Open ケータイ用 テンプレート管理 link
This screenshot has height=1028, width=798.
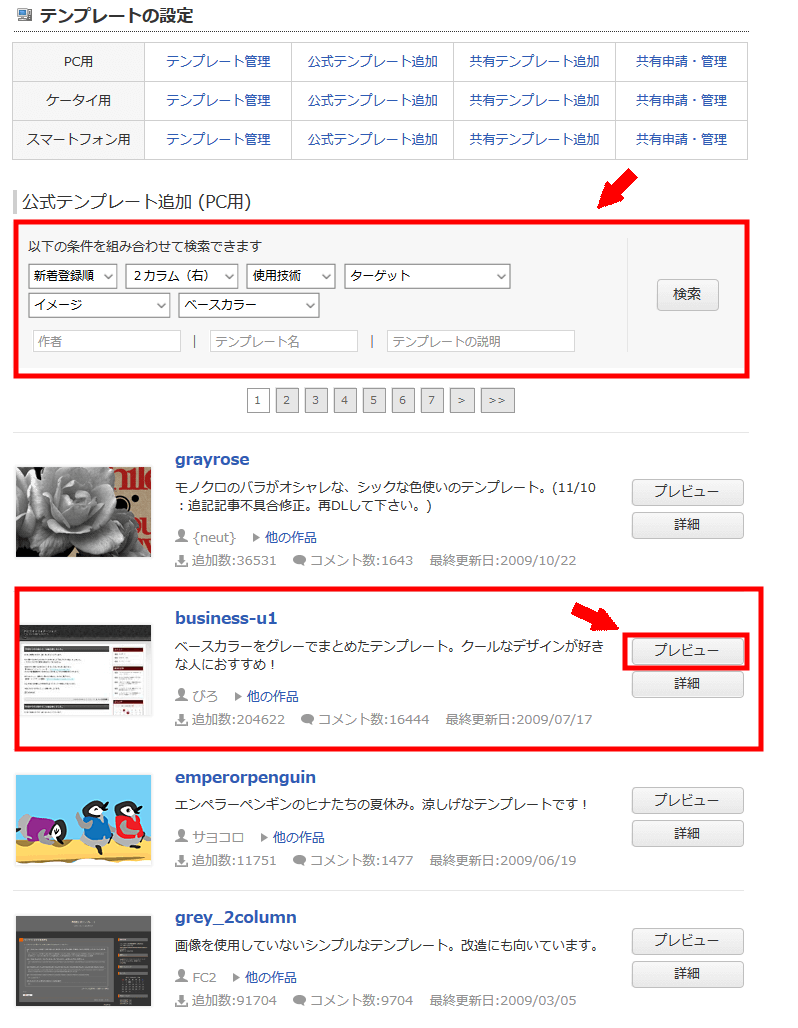coord(218,101)
